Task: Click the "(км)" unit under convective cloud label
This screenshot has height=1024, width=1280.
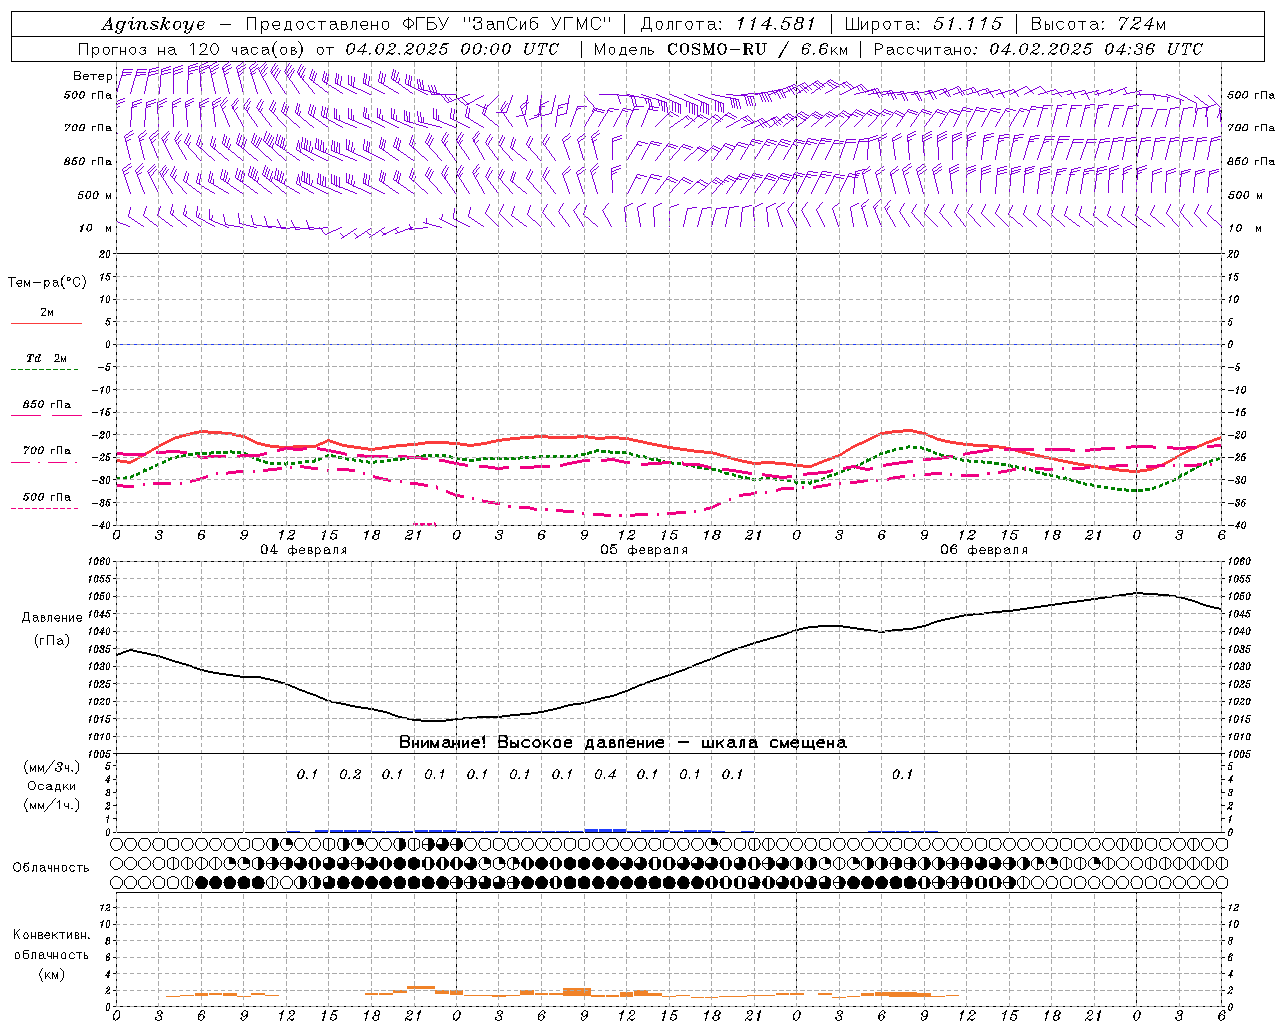Action: [51, 974]
